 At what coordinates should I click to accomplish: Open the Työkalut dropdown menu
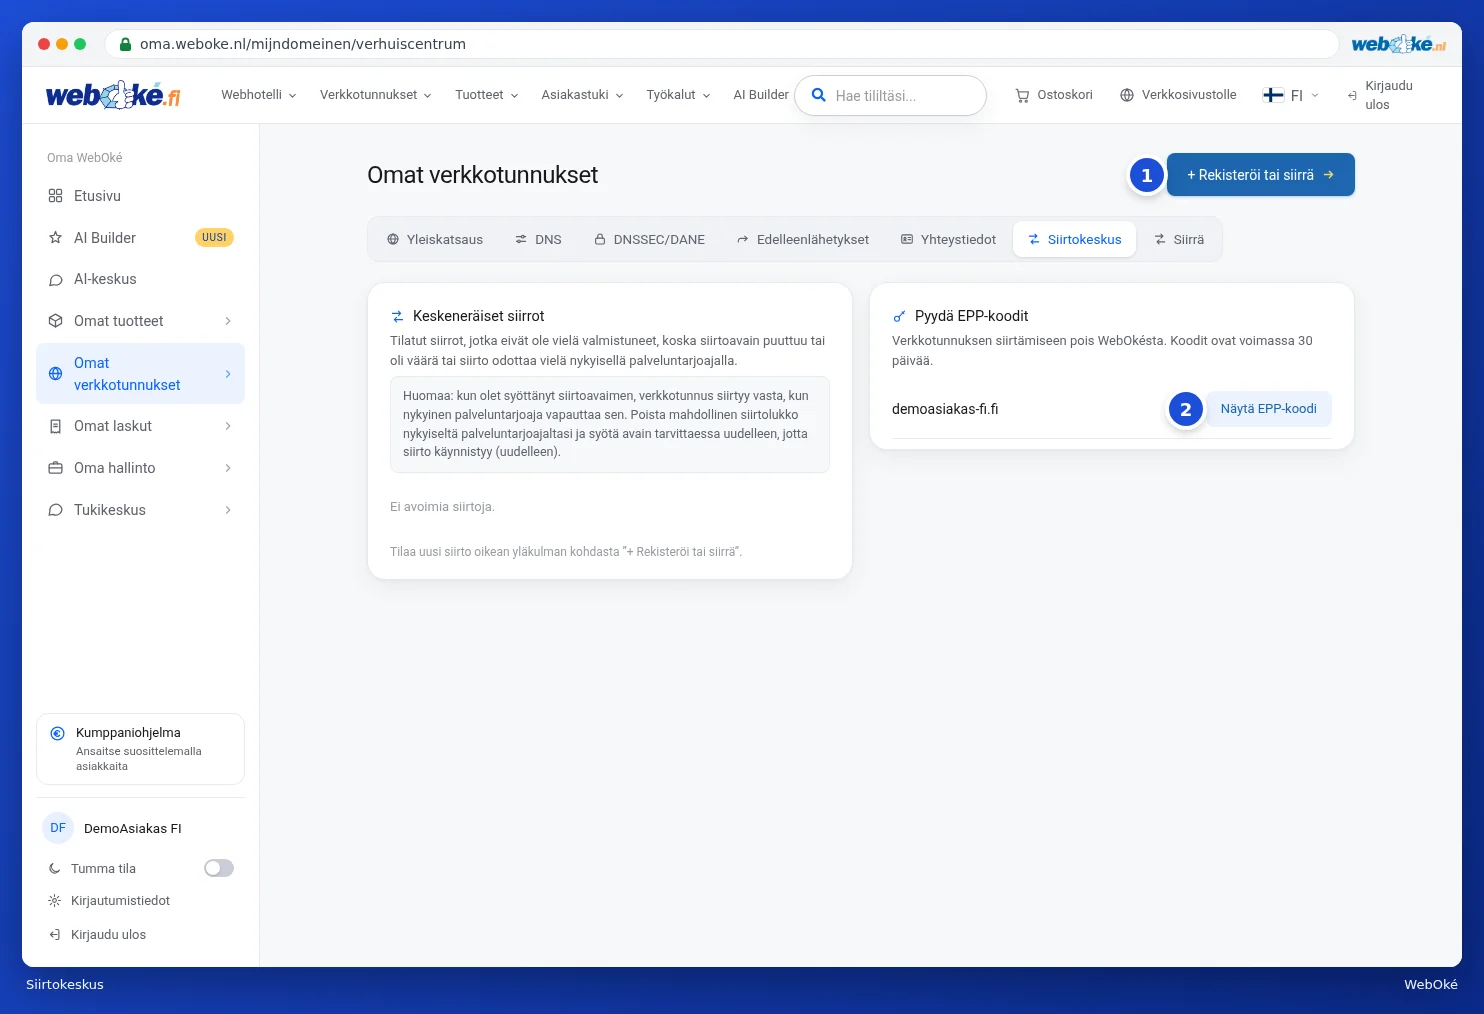coord(679,95)
